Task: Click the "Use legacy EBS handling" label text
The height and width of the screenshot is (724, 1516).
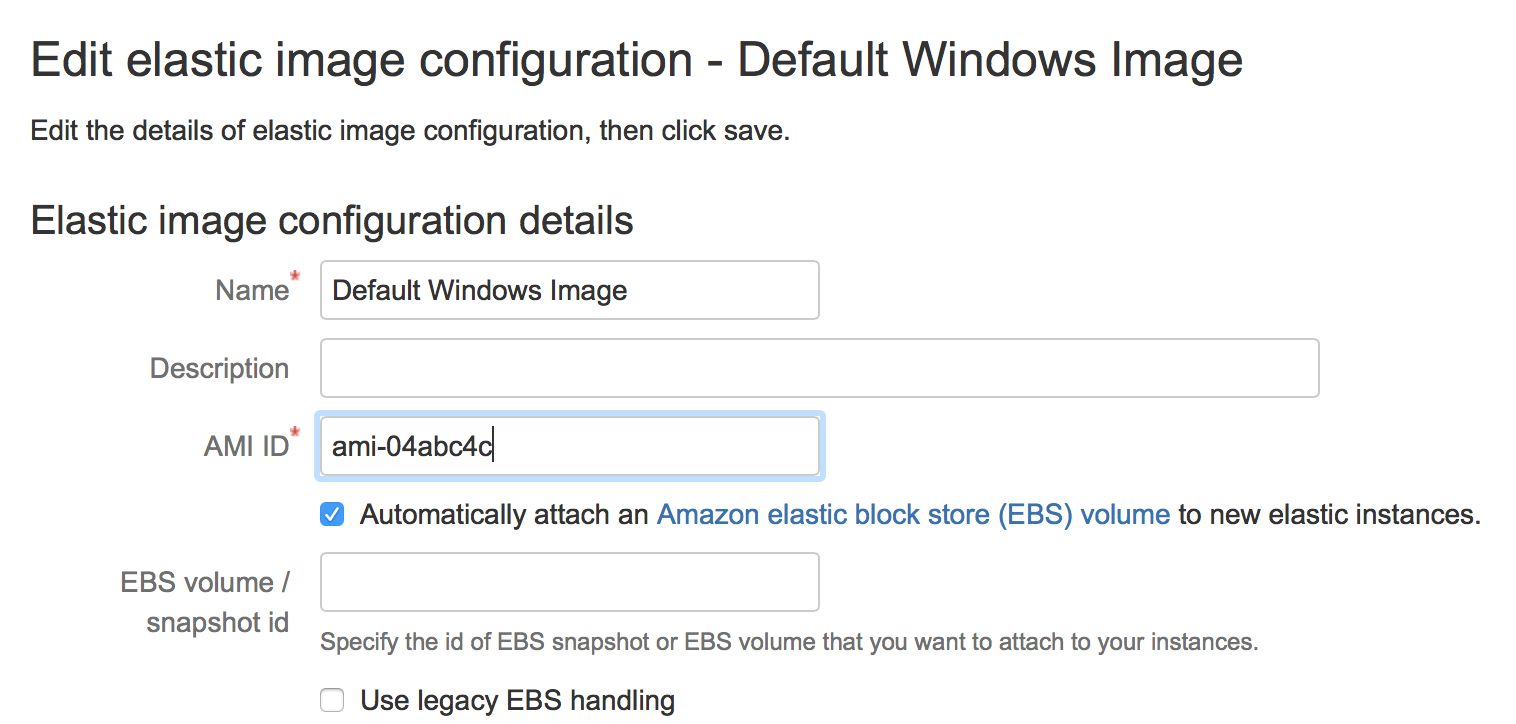Action: pos(517,701)
